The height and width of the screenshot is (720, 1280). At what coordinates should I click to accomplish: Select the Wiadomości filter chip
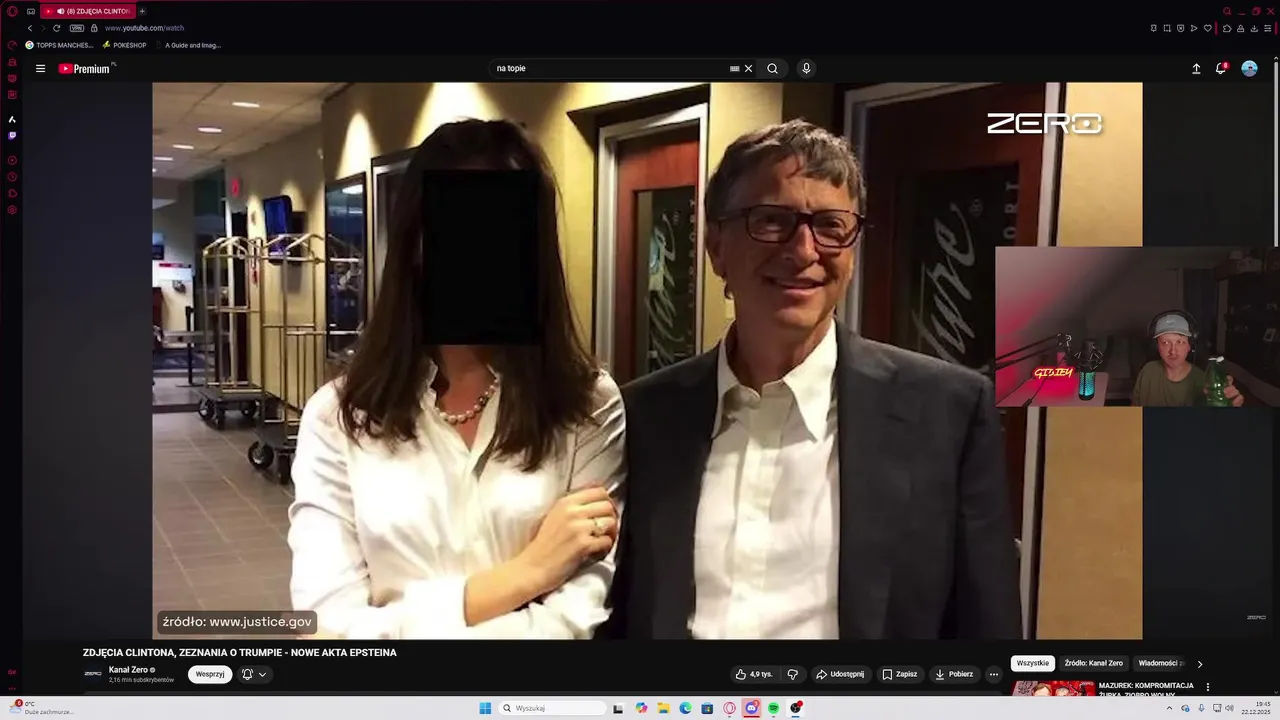[x=1161, y=663]
